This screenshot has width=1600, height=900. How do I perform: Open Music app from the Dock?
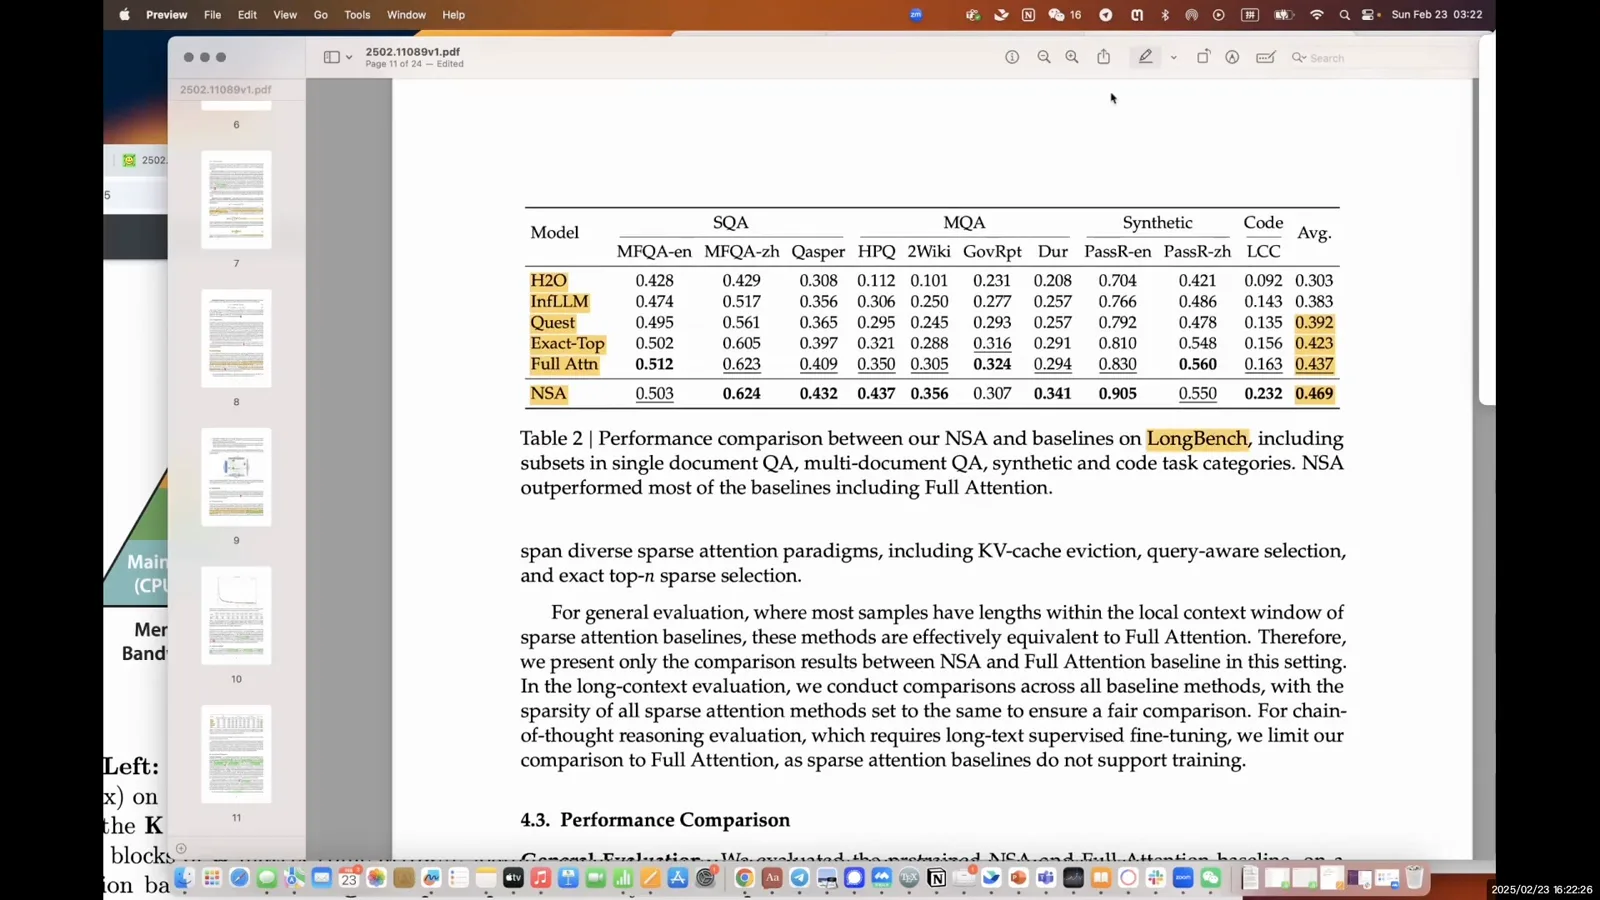[540, 878]
